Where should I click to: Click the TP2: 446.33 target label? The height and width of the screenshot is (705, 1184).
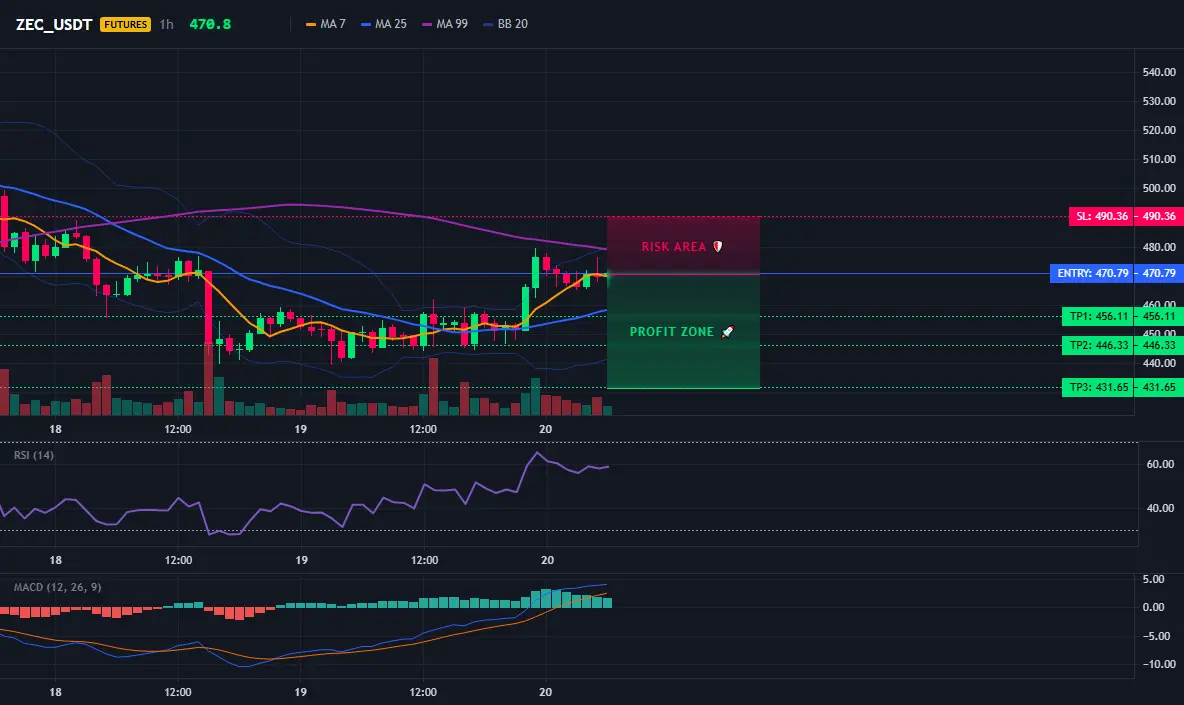point(1098,346)
